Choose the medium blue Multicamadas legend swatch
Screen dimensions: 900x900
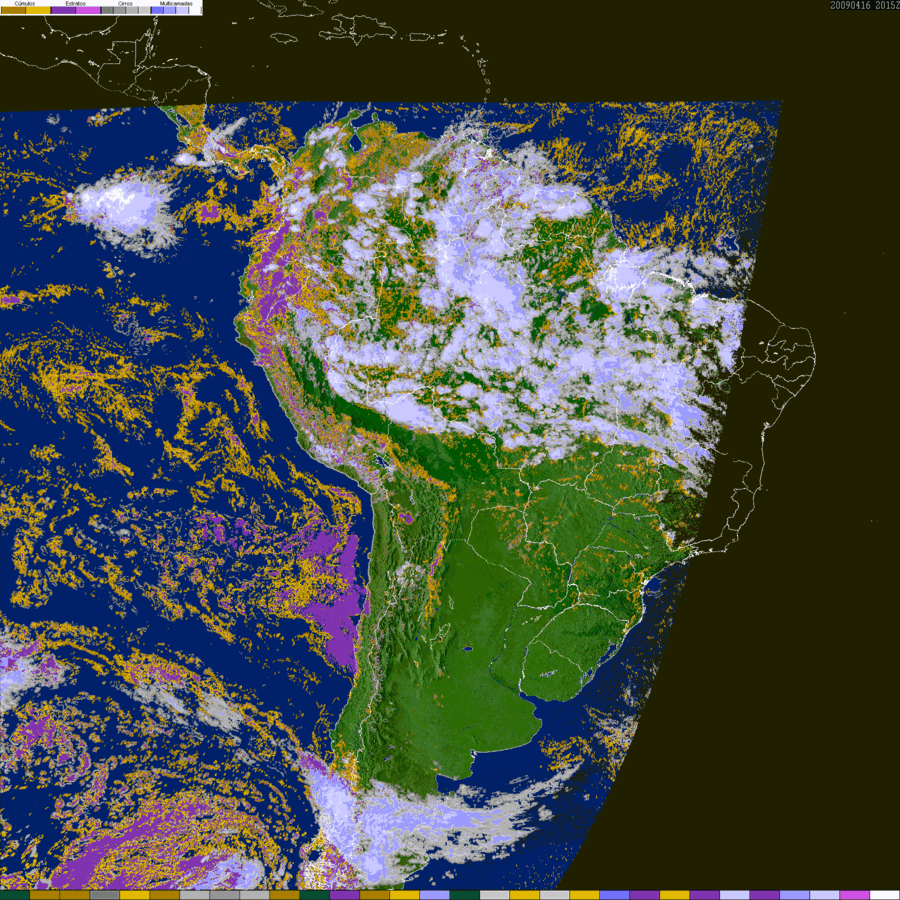169,10
